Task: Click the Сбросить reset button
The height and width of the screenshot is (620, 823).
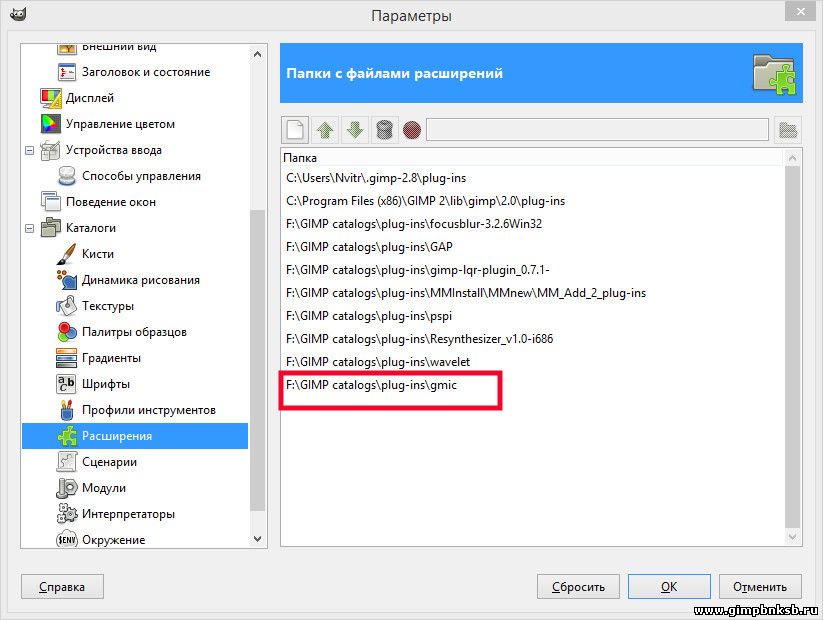Action: pos(578,586)
